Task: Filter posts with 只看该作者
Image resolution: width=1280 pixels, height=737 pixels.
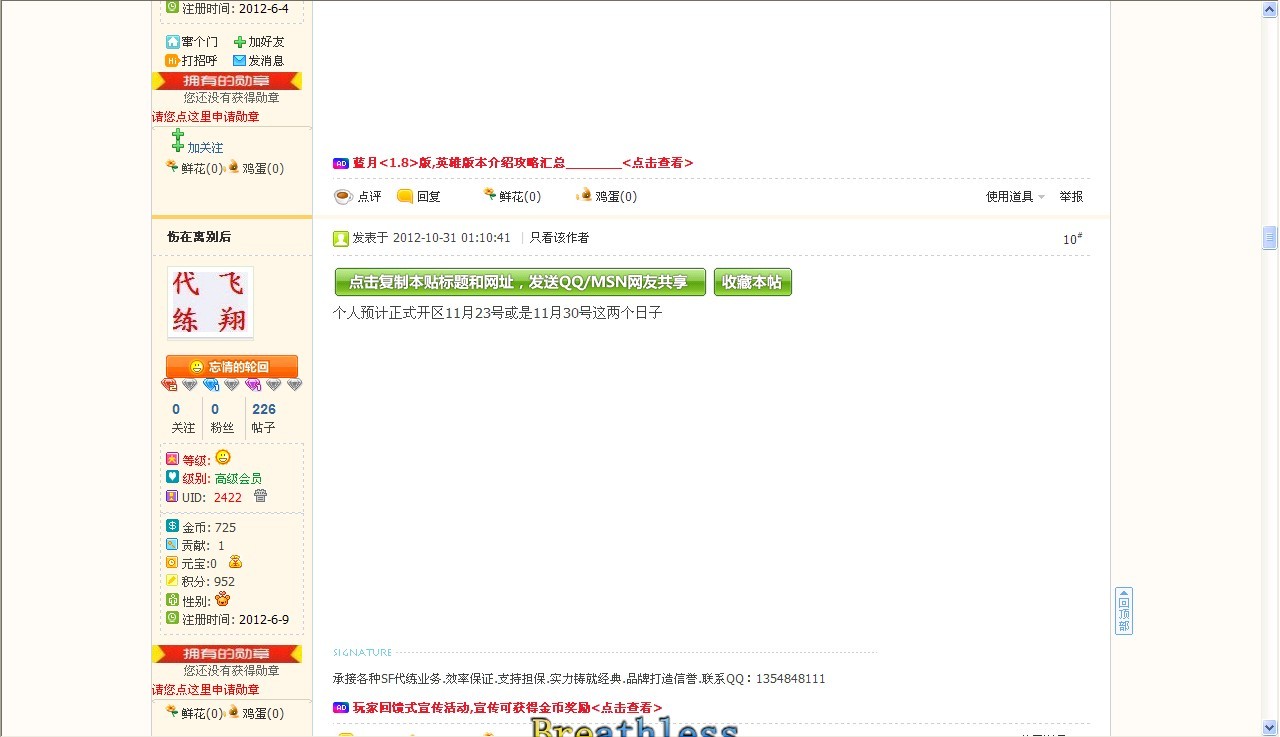Action: click(x=559, y=238)
